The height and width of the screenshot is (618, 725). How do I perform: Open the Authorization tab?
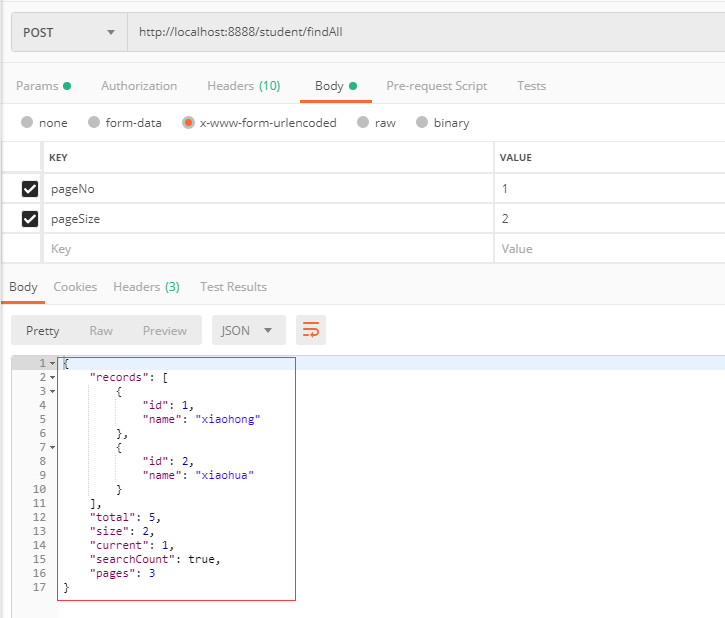(x=139, y=86)
